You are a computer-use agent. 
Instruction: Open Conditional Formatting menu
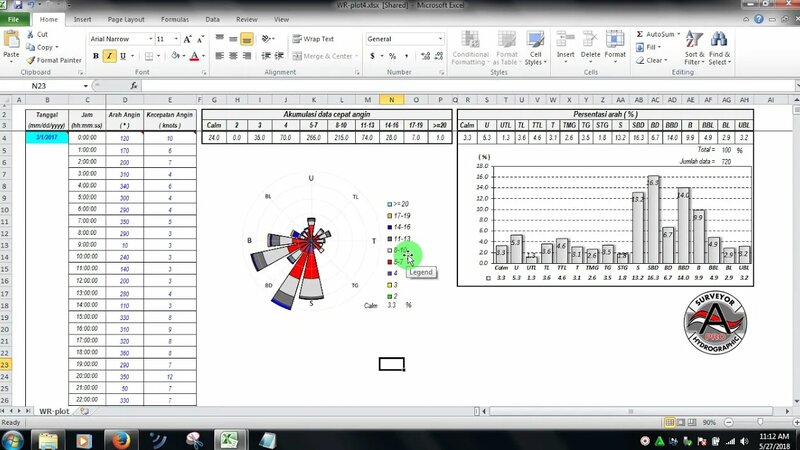470,47
